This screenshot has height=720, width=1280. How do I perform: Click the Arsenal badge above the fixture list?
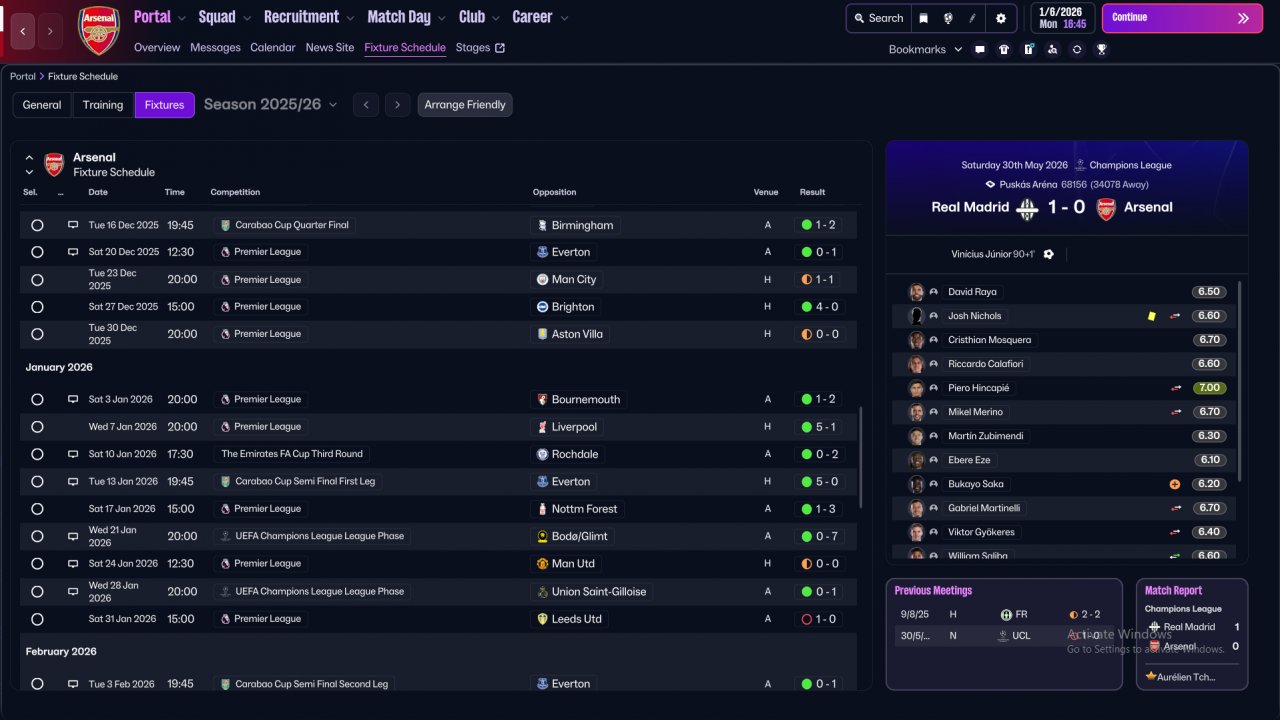pos(54,164)
